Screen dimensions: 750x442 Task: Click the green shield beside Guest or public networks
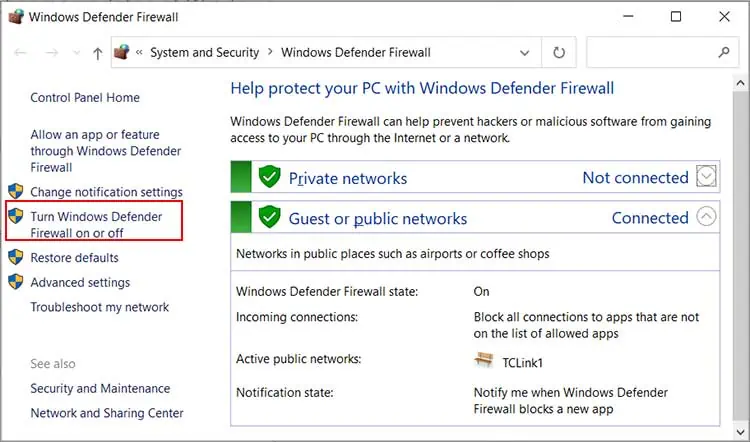coord(269,217)
